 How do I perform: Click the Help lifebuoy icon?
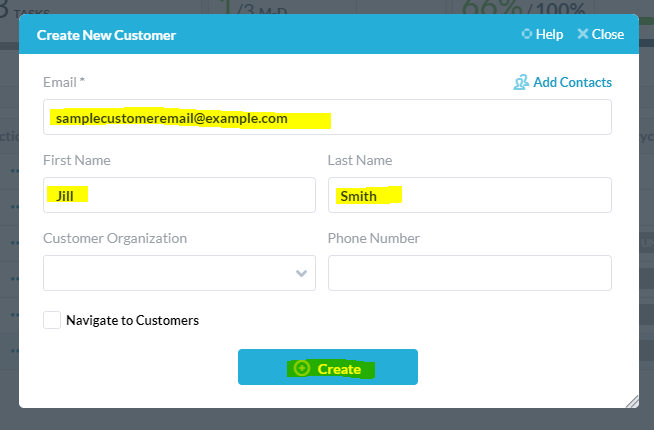pyautogui.click(x=527, y=34)
